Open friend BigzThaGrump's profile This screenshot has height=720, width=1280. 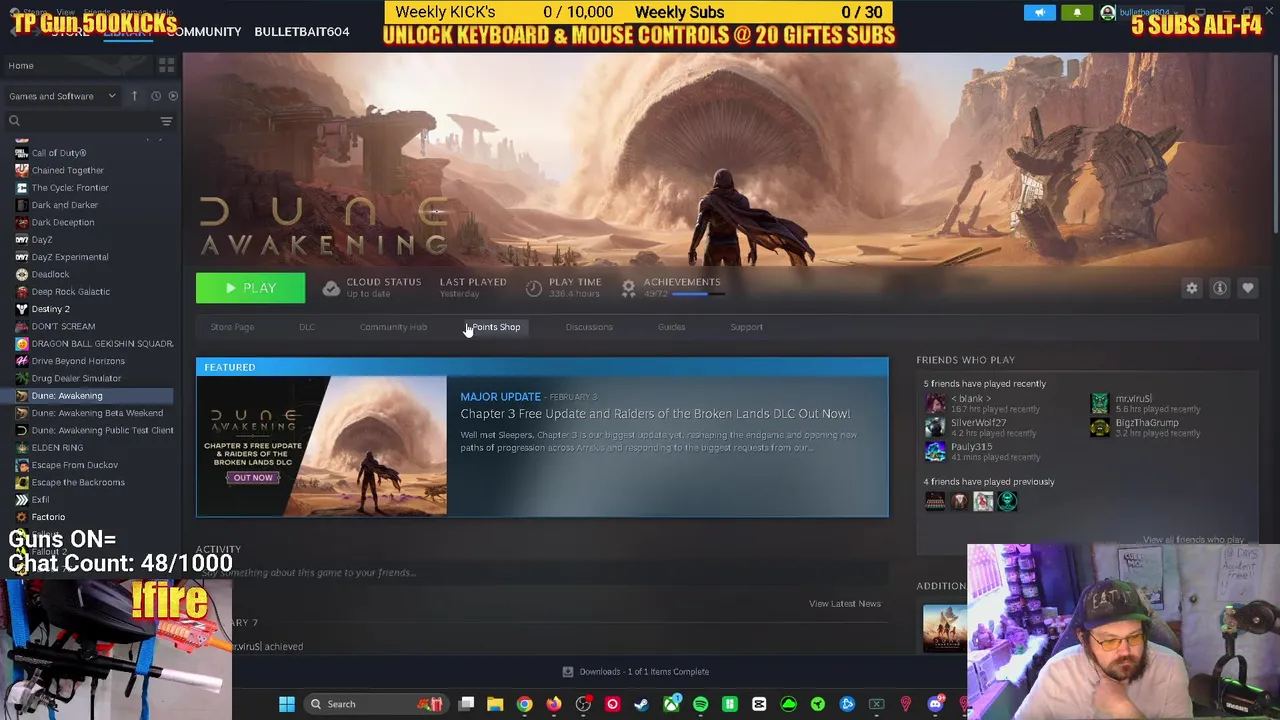pyautogui.click(x=1147, y=423)
